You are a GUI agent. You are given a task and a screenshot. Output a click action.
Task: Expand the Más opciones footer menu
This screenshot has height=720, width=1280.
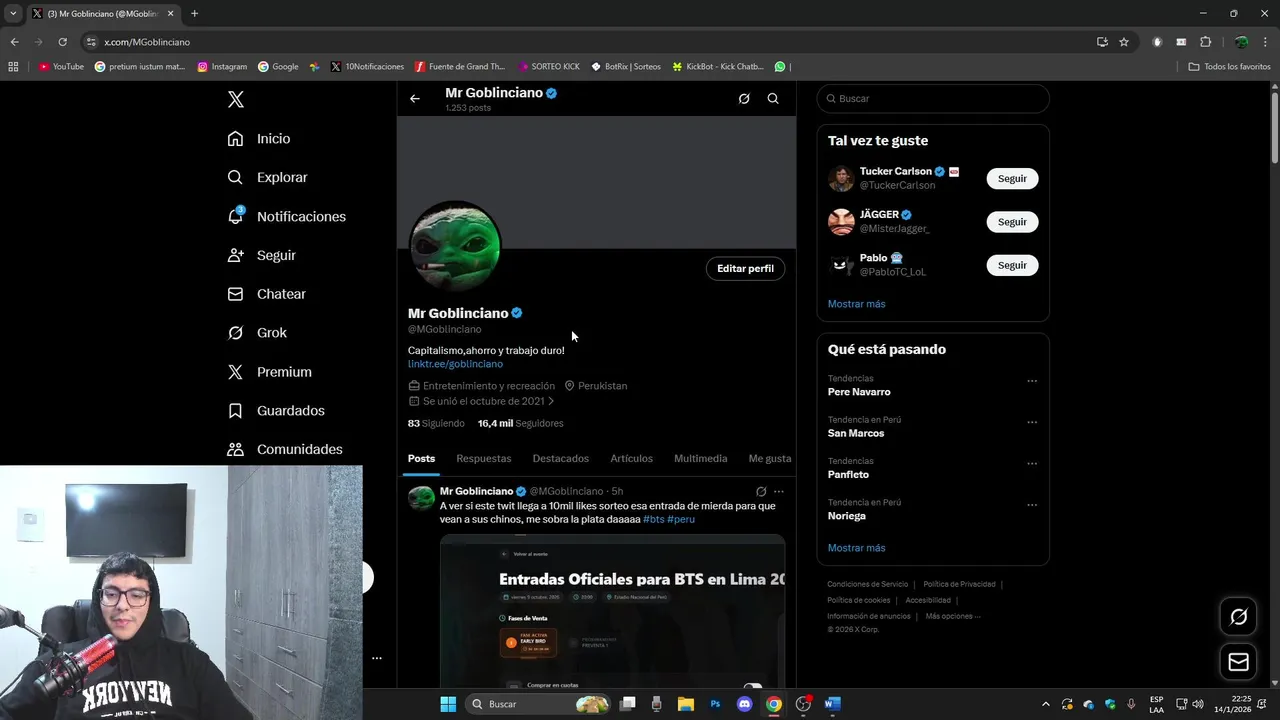tap(953, 616)
